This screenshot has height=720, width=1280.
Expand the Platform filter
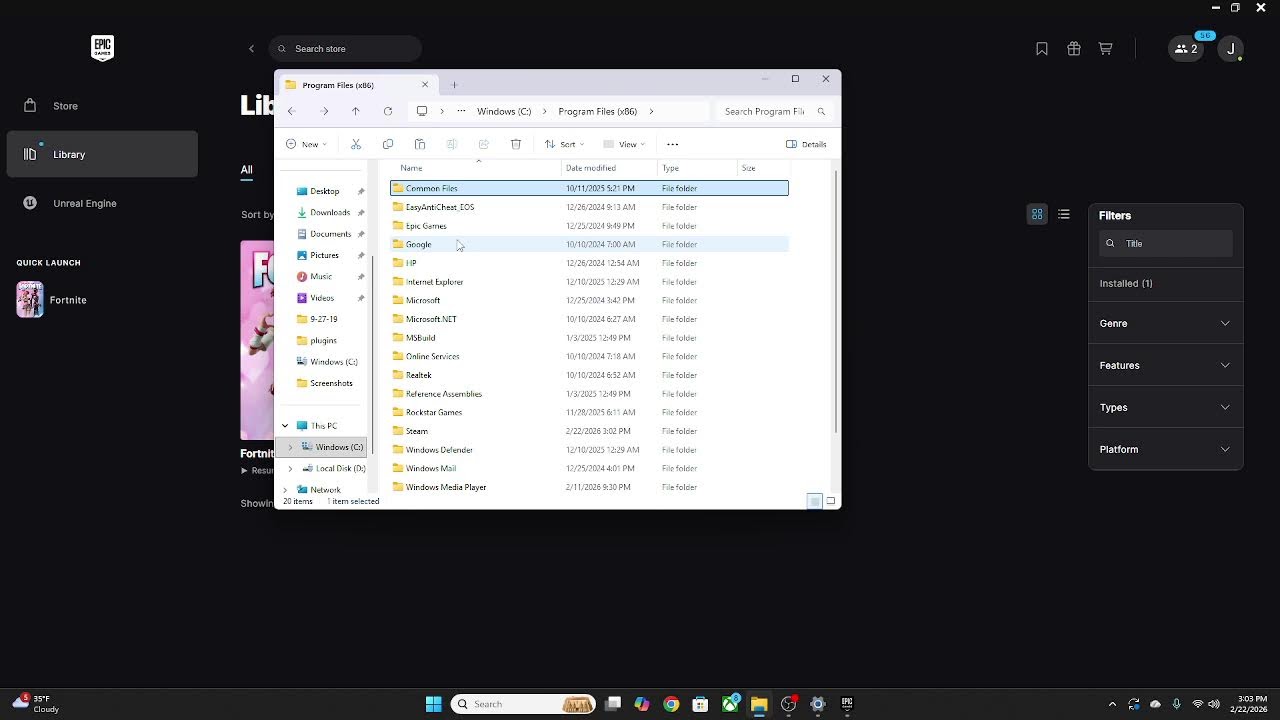(1165, 450)
